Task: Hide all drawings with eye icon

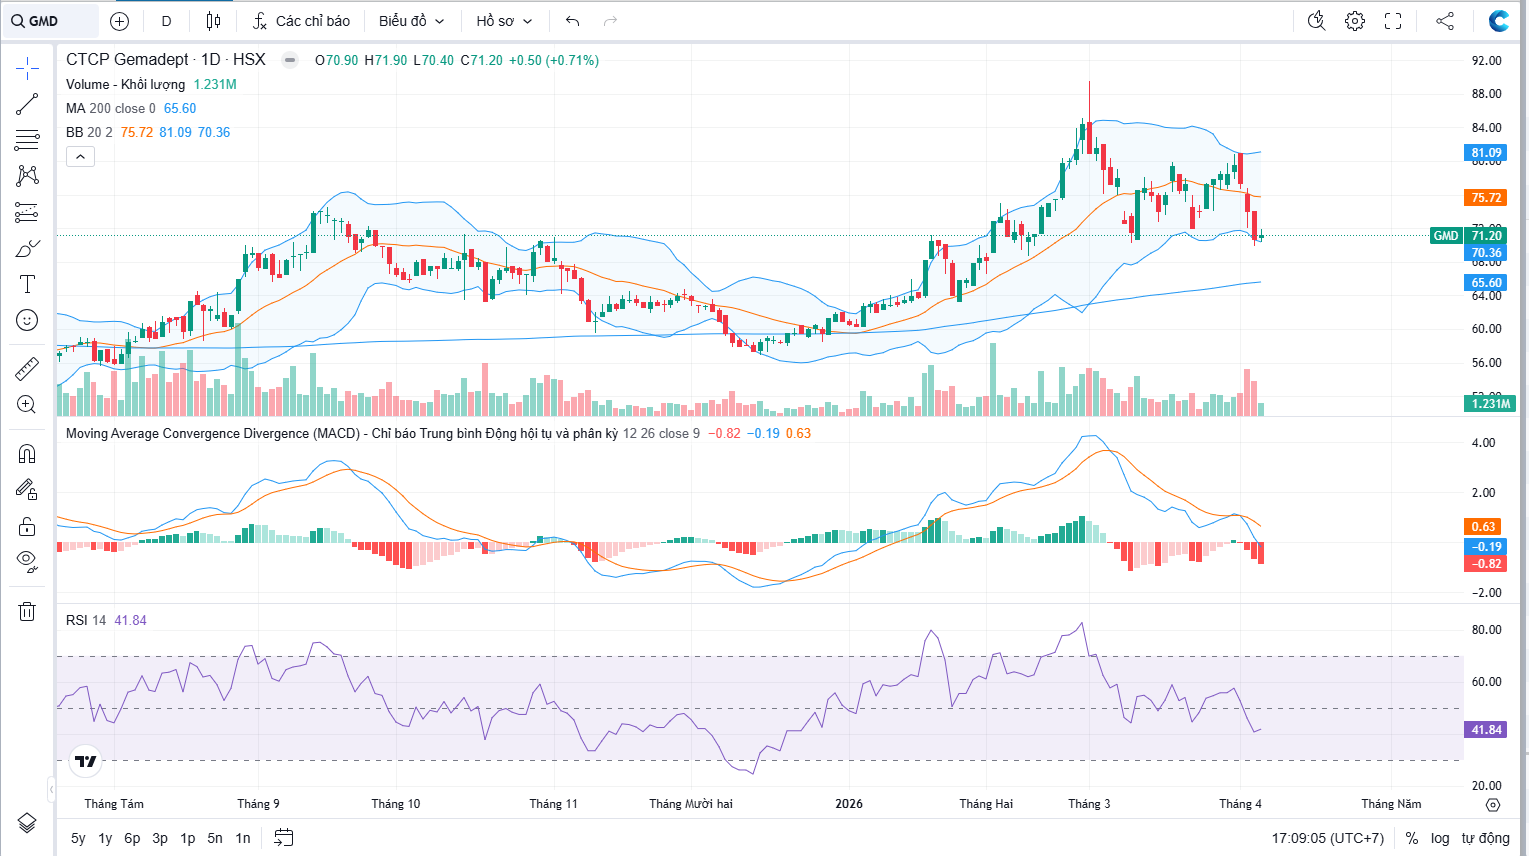Action: (27, 560)
